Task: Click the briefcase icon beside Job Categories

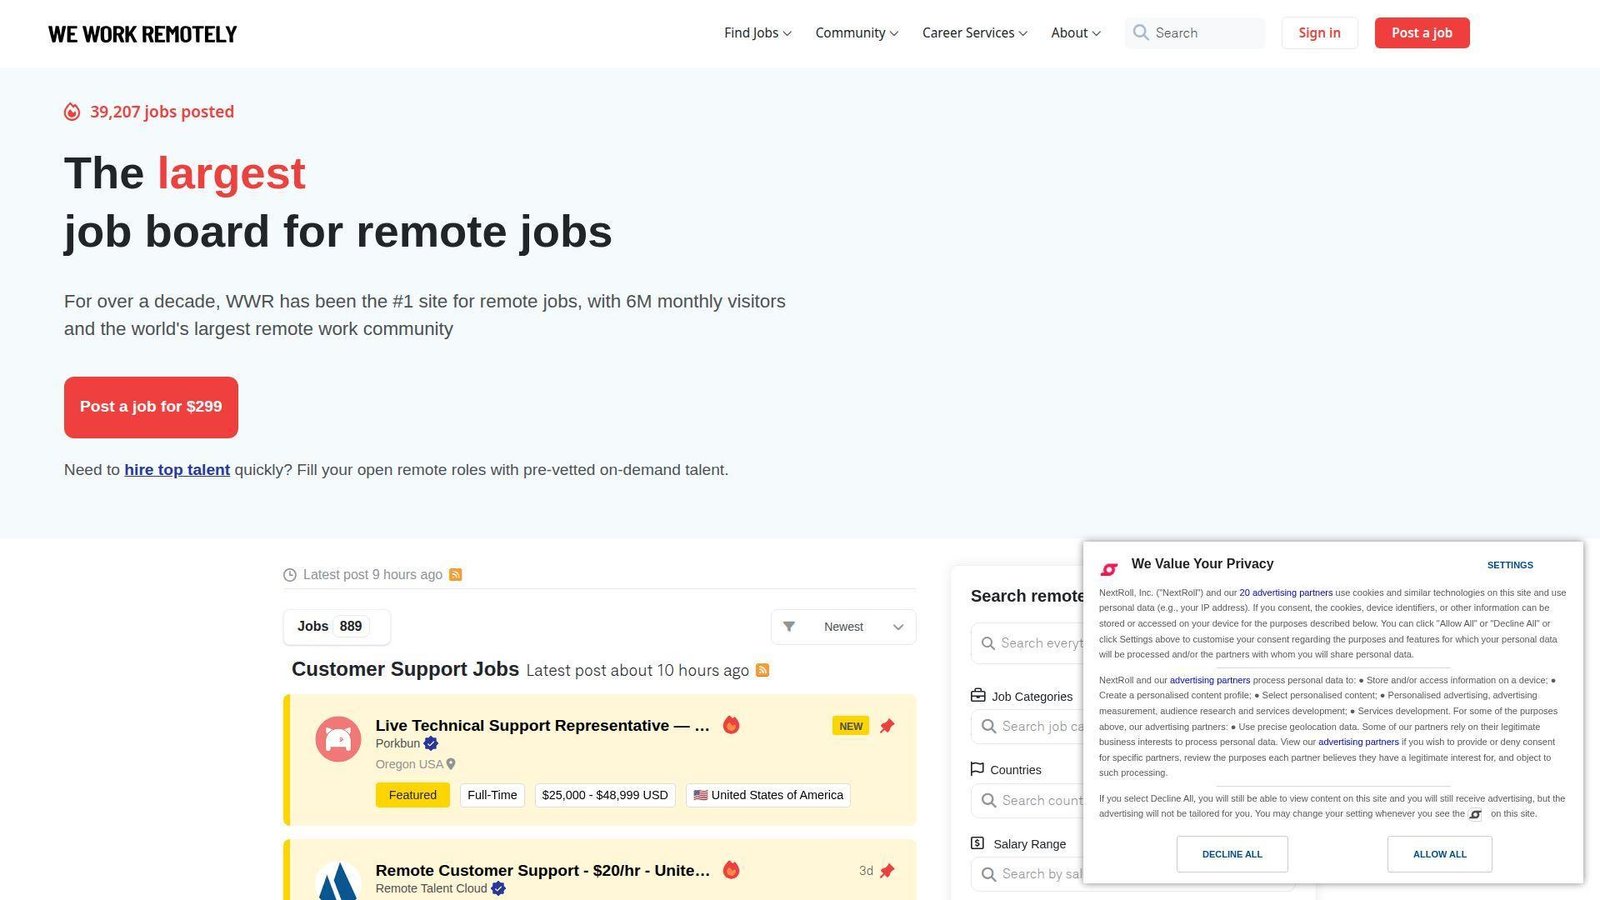Action: (977, 695)
